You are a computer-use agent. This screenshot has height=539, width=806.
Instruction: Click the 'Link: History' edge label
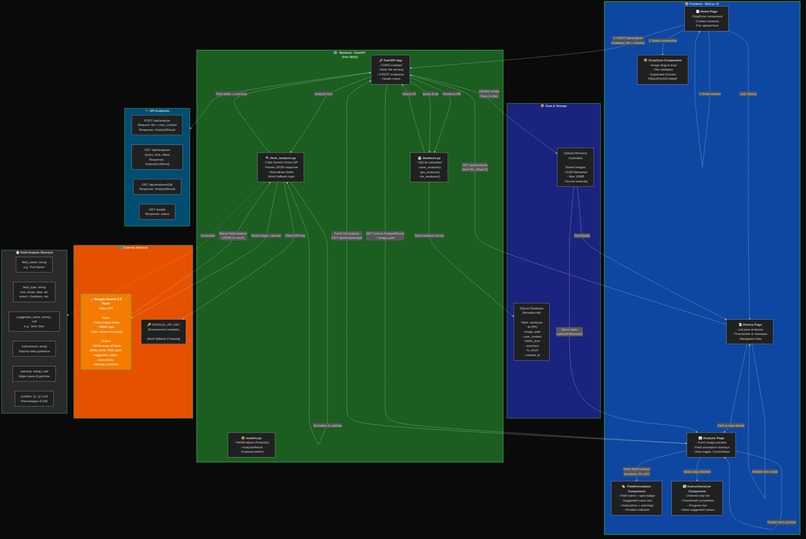748,94
